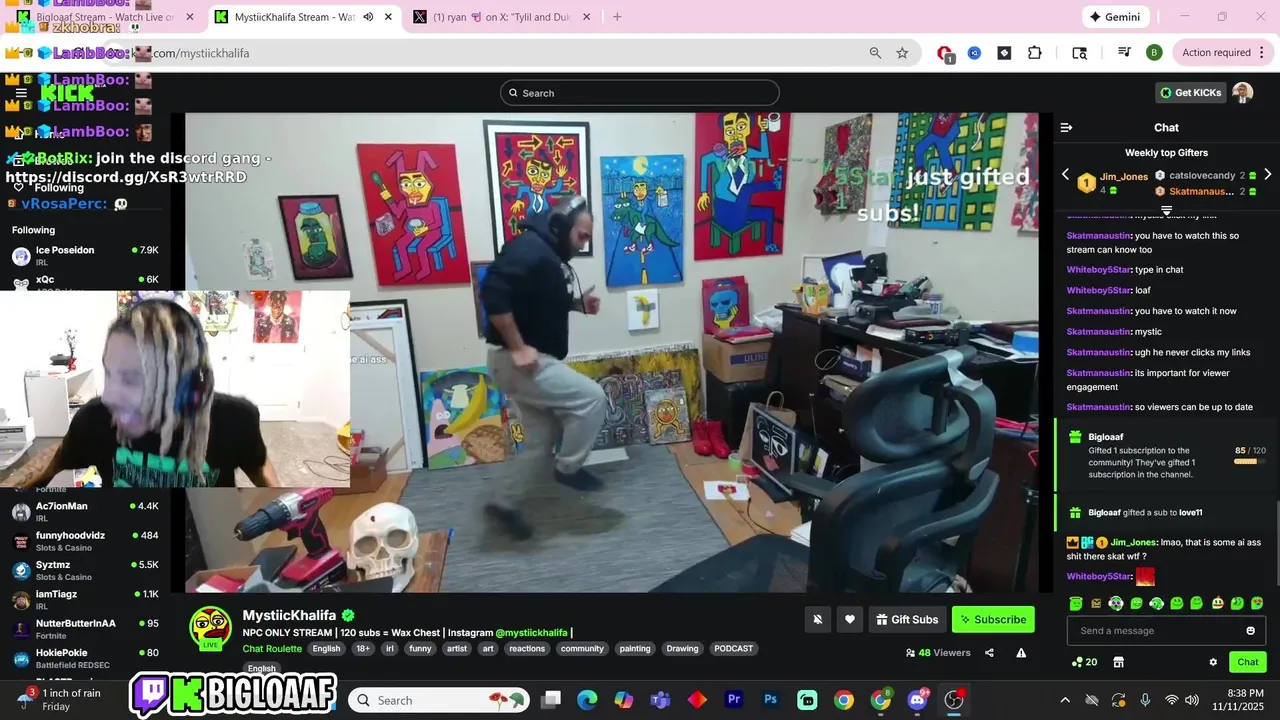Screen dimensions: 1280x720
Task: Follow toggle heart button
Action: pyautogui.click(x=850, y=619)
